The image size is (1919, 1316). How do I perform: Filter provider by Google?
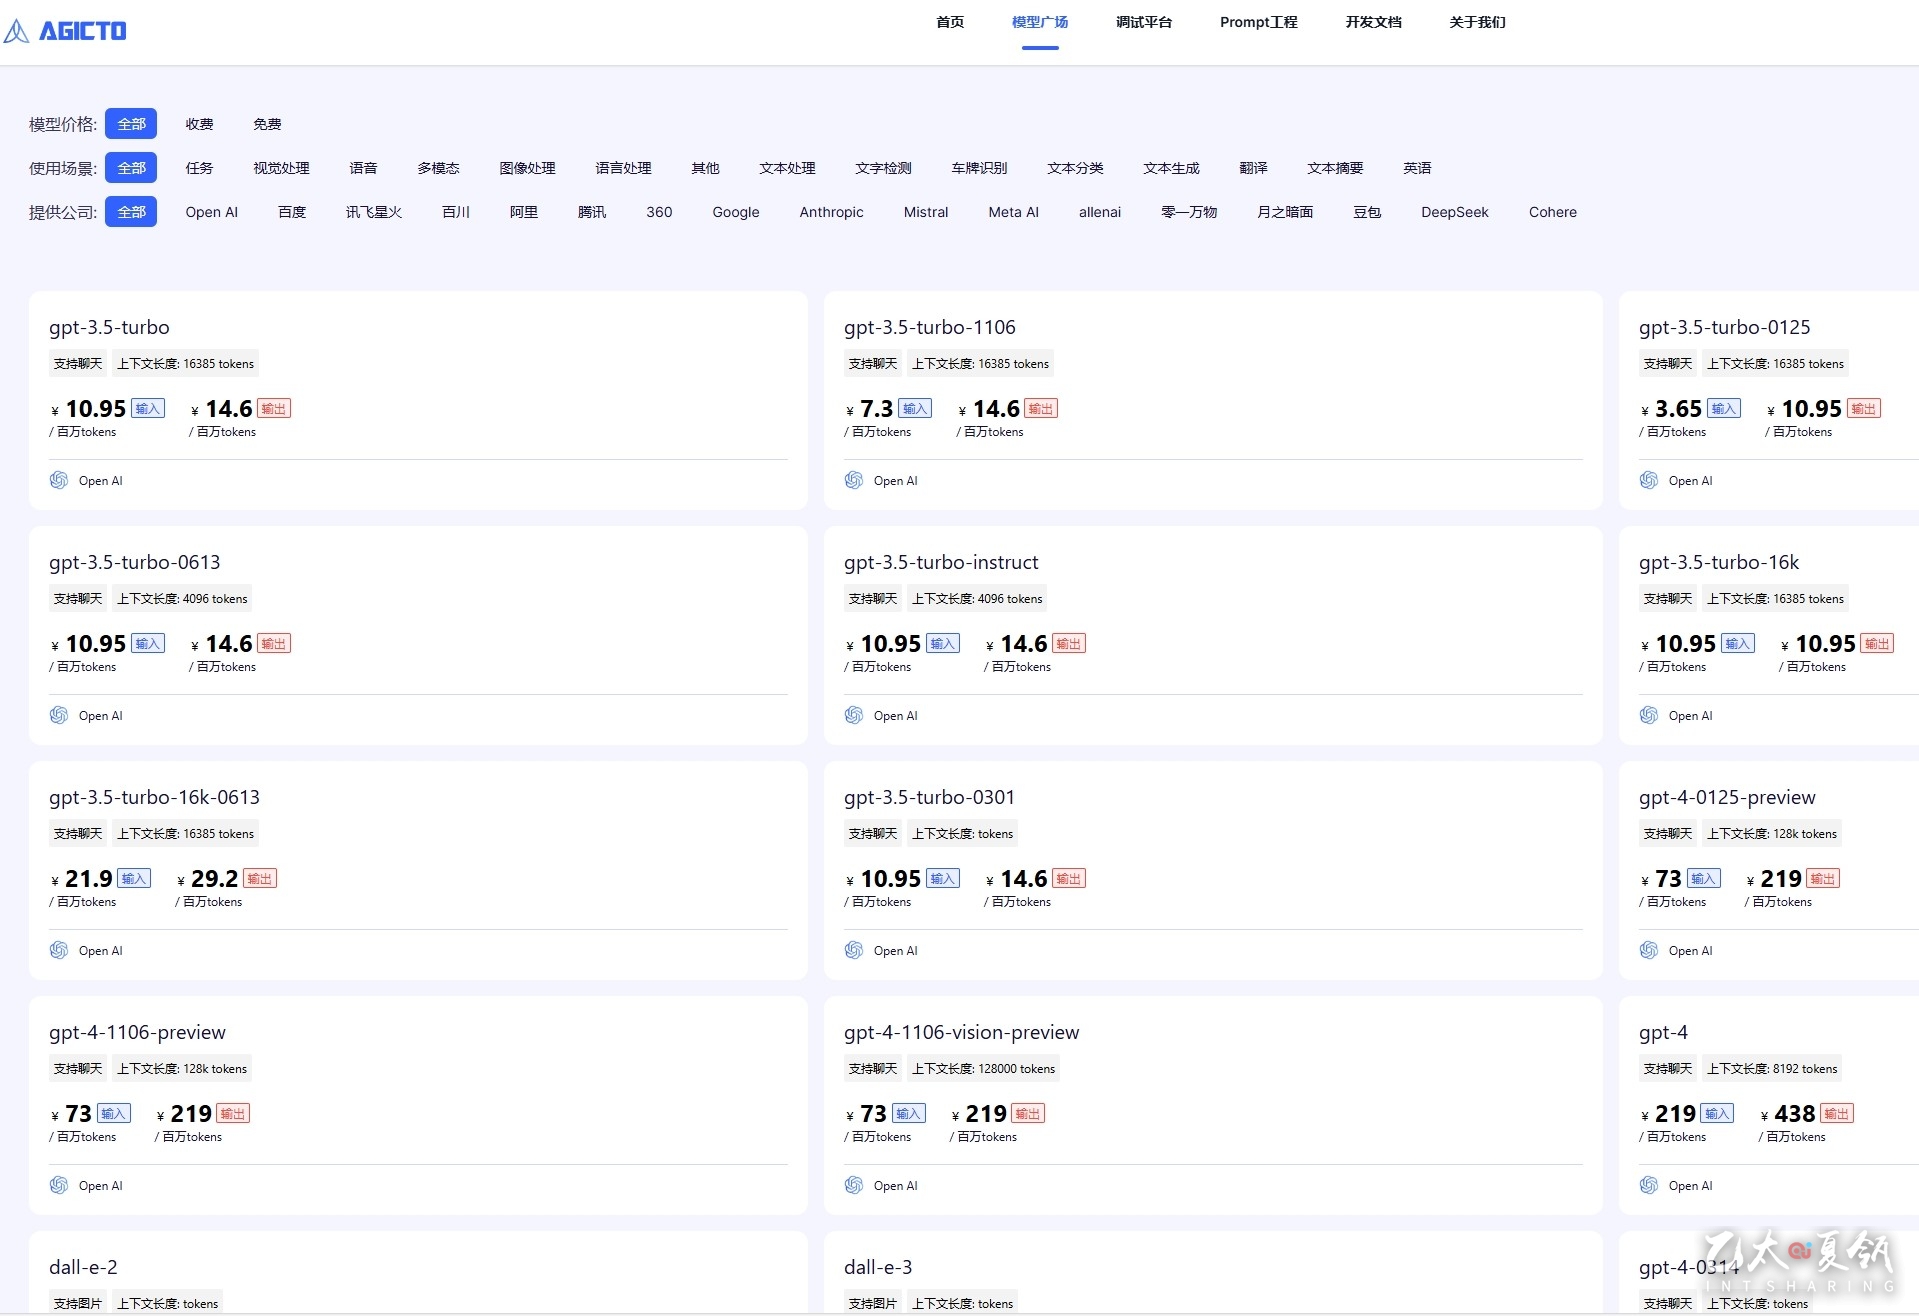735,212
